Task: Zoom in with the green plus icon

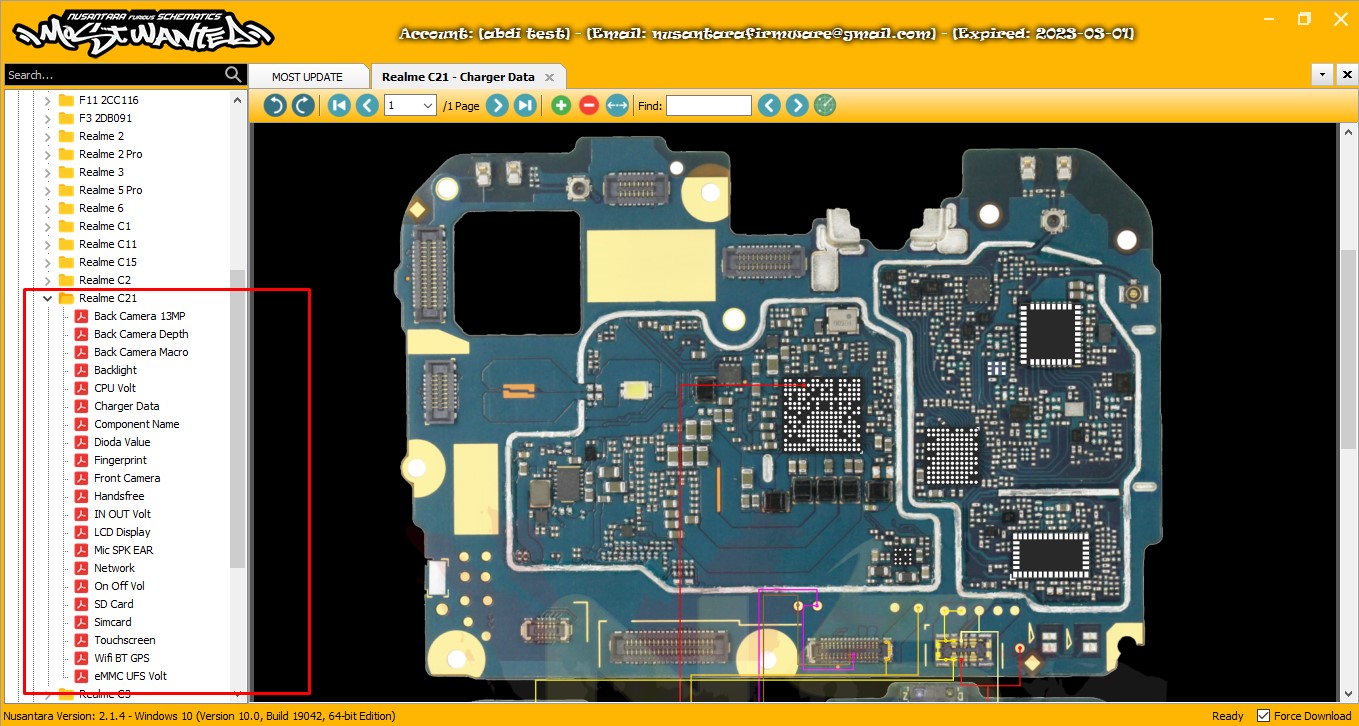Action: [561, 105]
